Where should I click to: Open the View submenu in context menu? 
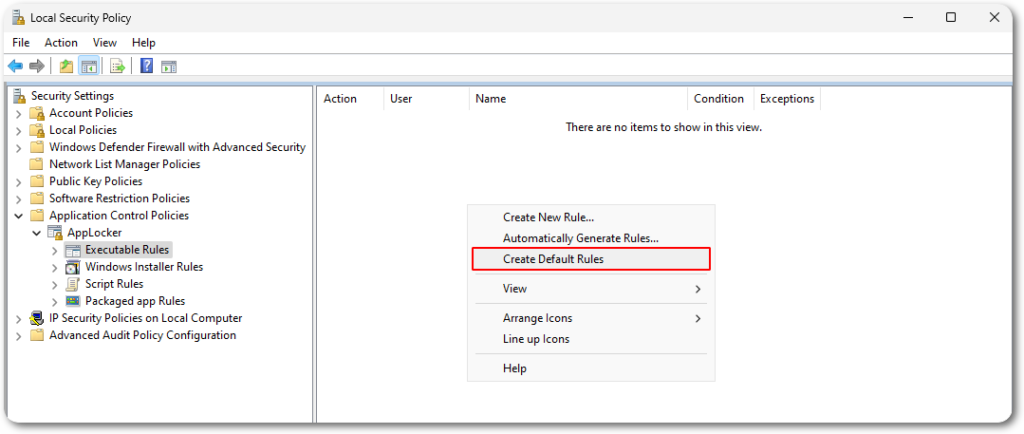pos(515,289)
